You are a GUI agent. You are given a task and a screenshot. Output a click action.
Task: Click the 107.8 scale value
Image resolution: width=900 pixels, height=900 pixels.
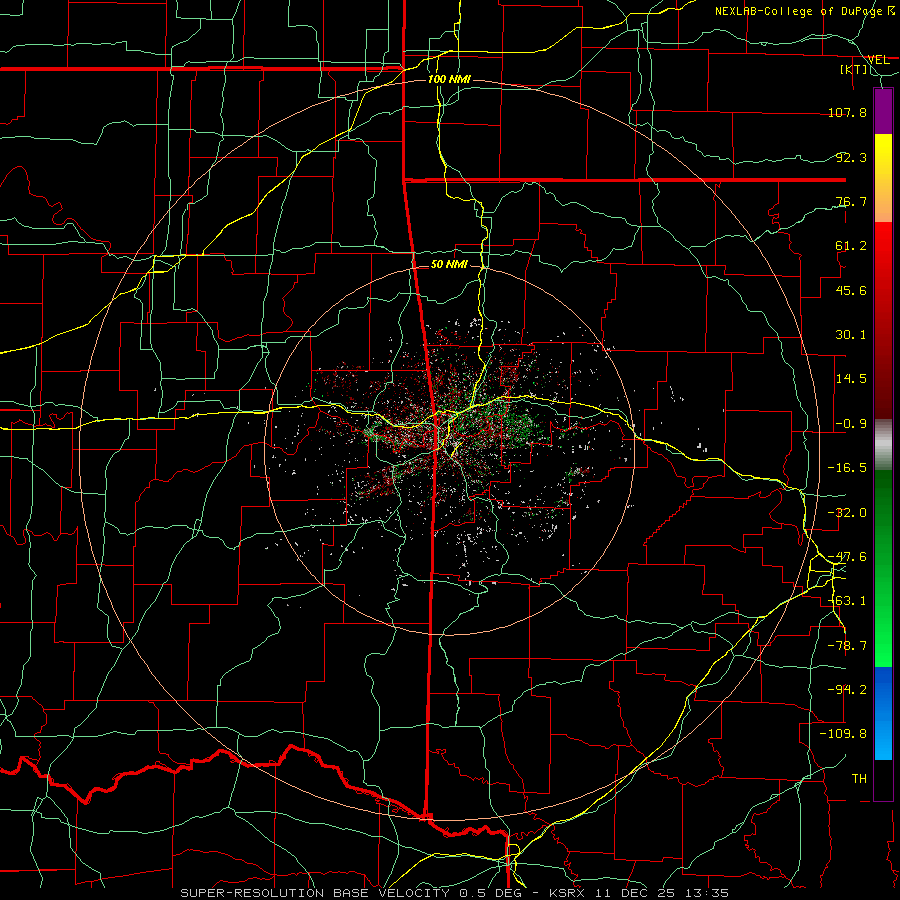click(847, 112)
